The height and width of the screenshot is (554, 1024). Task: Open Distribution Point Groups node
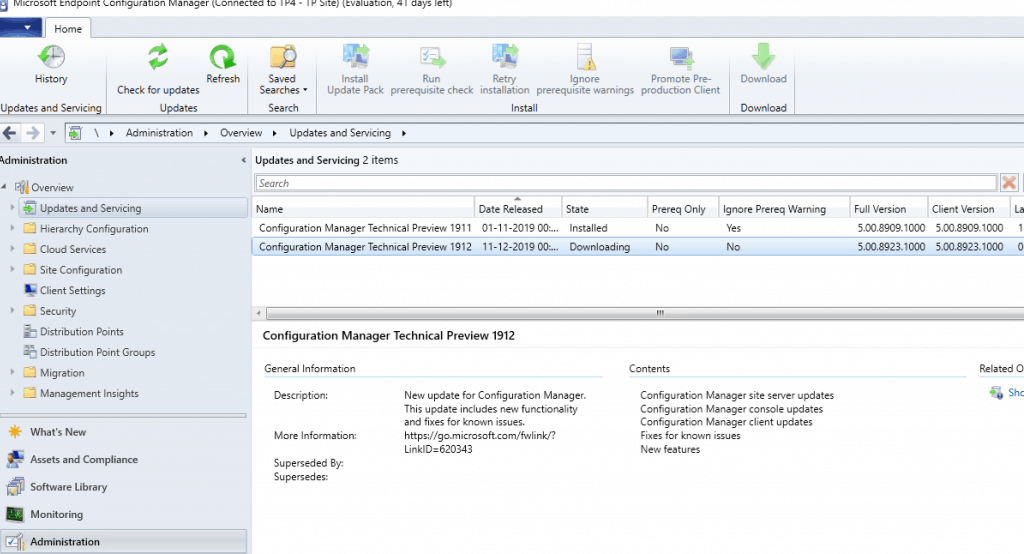[97, 352]
